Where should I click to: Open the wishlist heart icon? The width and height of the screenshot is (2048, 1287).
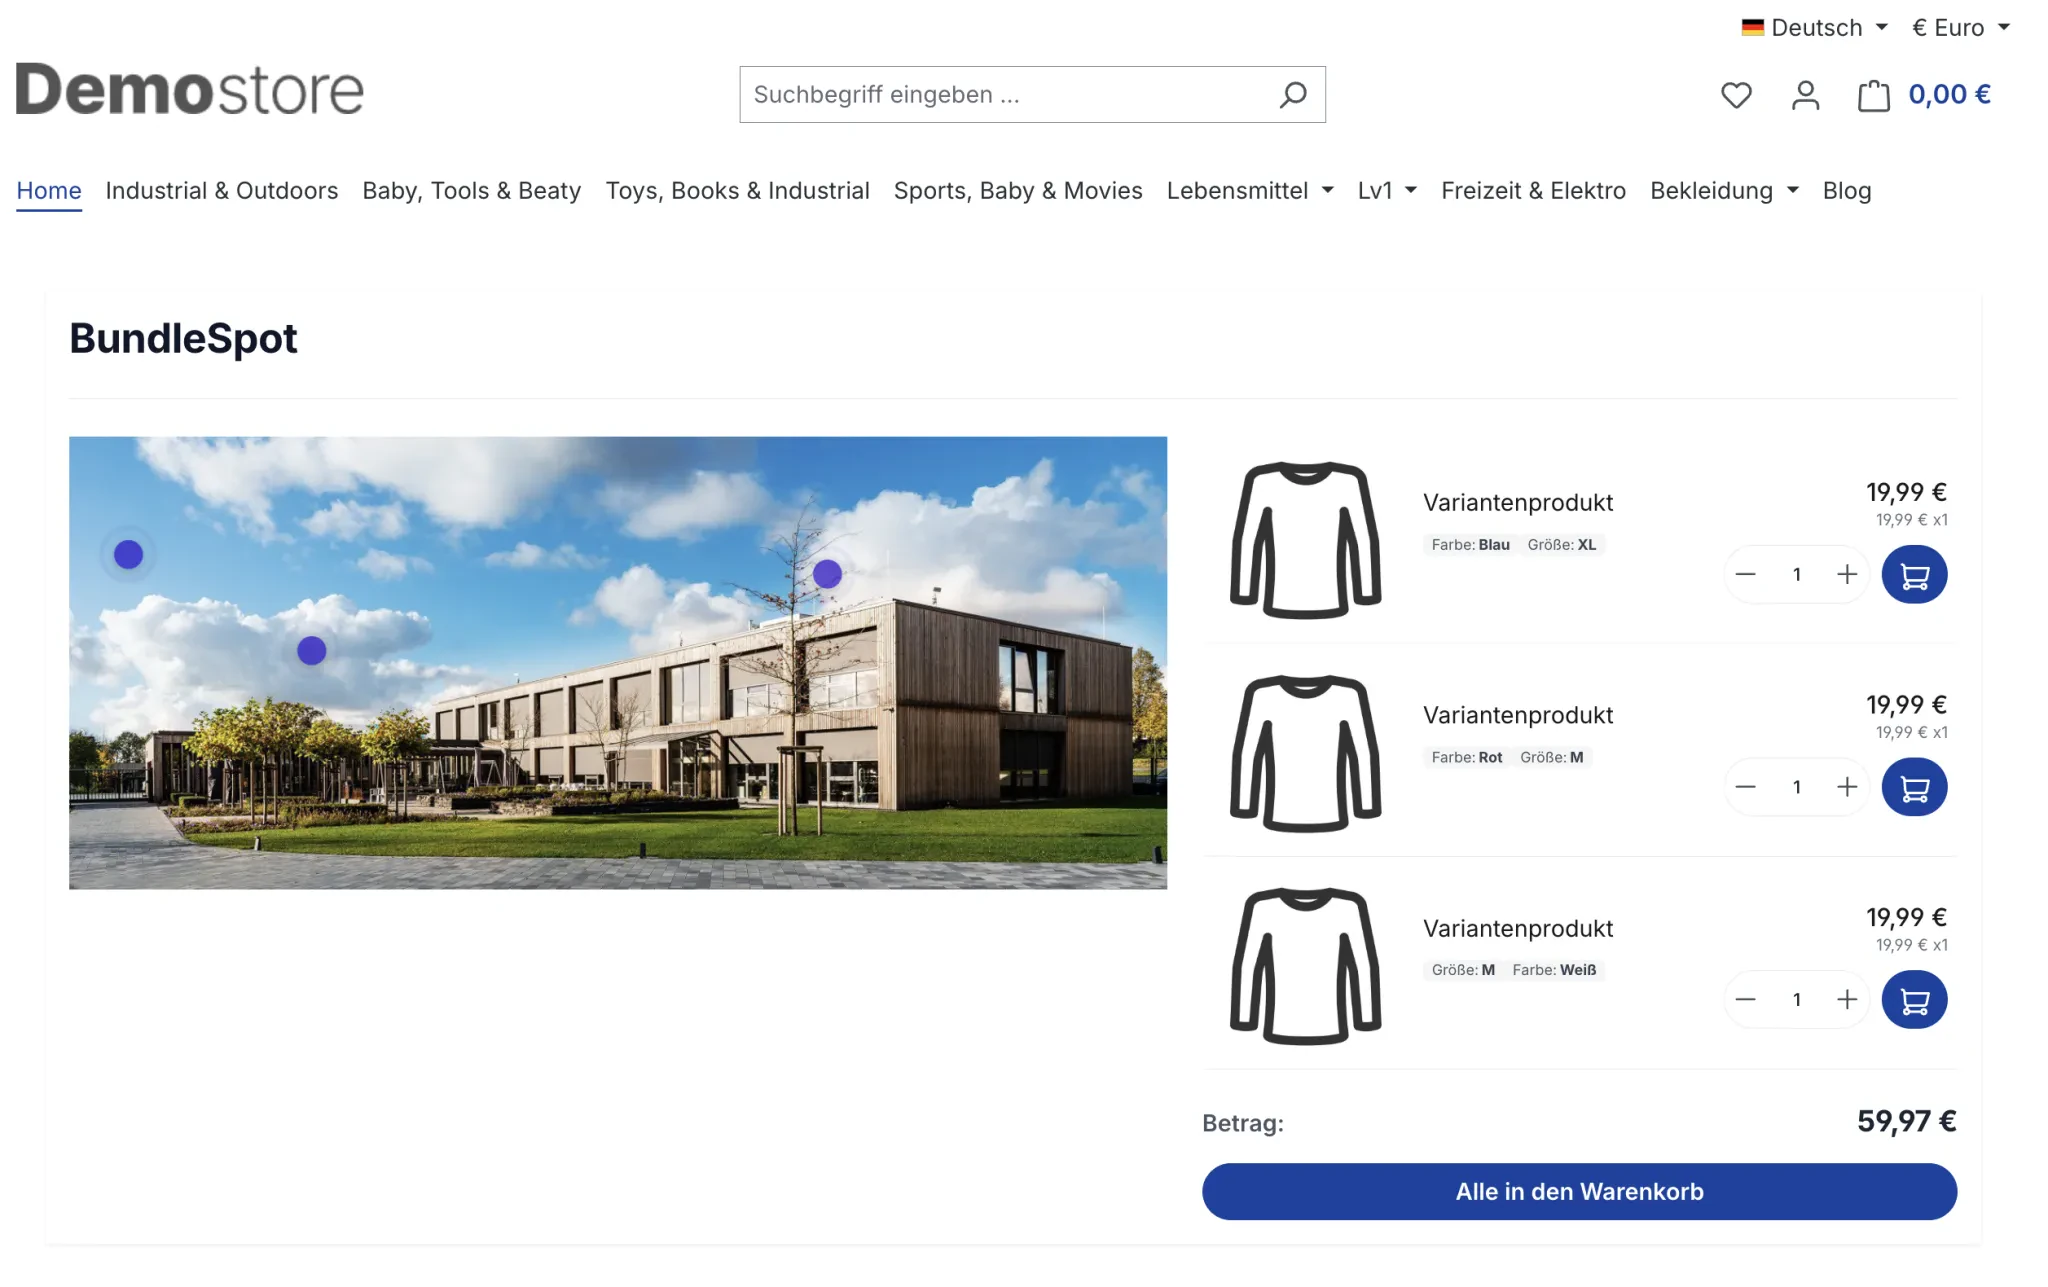(x=1736, y=95)
